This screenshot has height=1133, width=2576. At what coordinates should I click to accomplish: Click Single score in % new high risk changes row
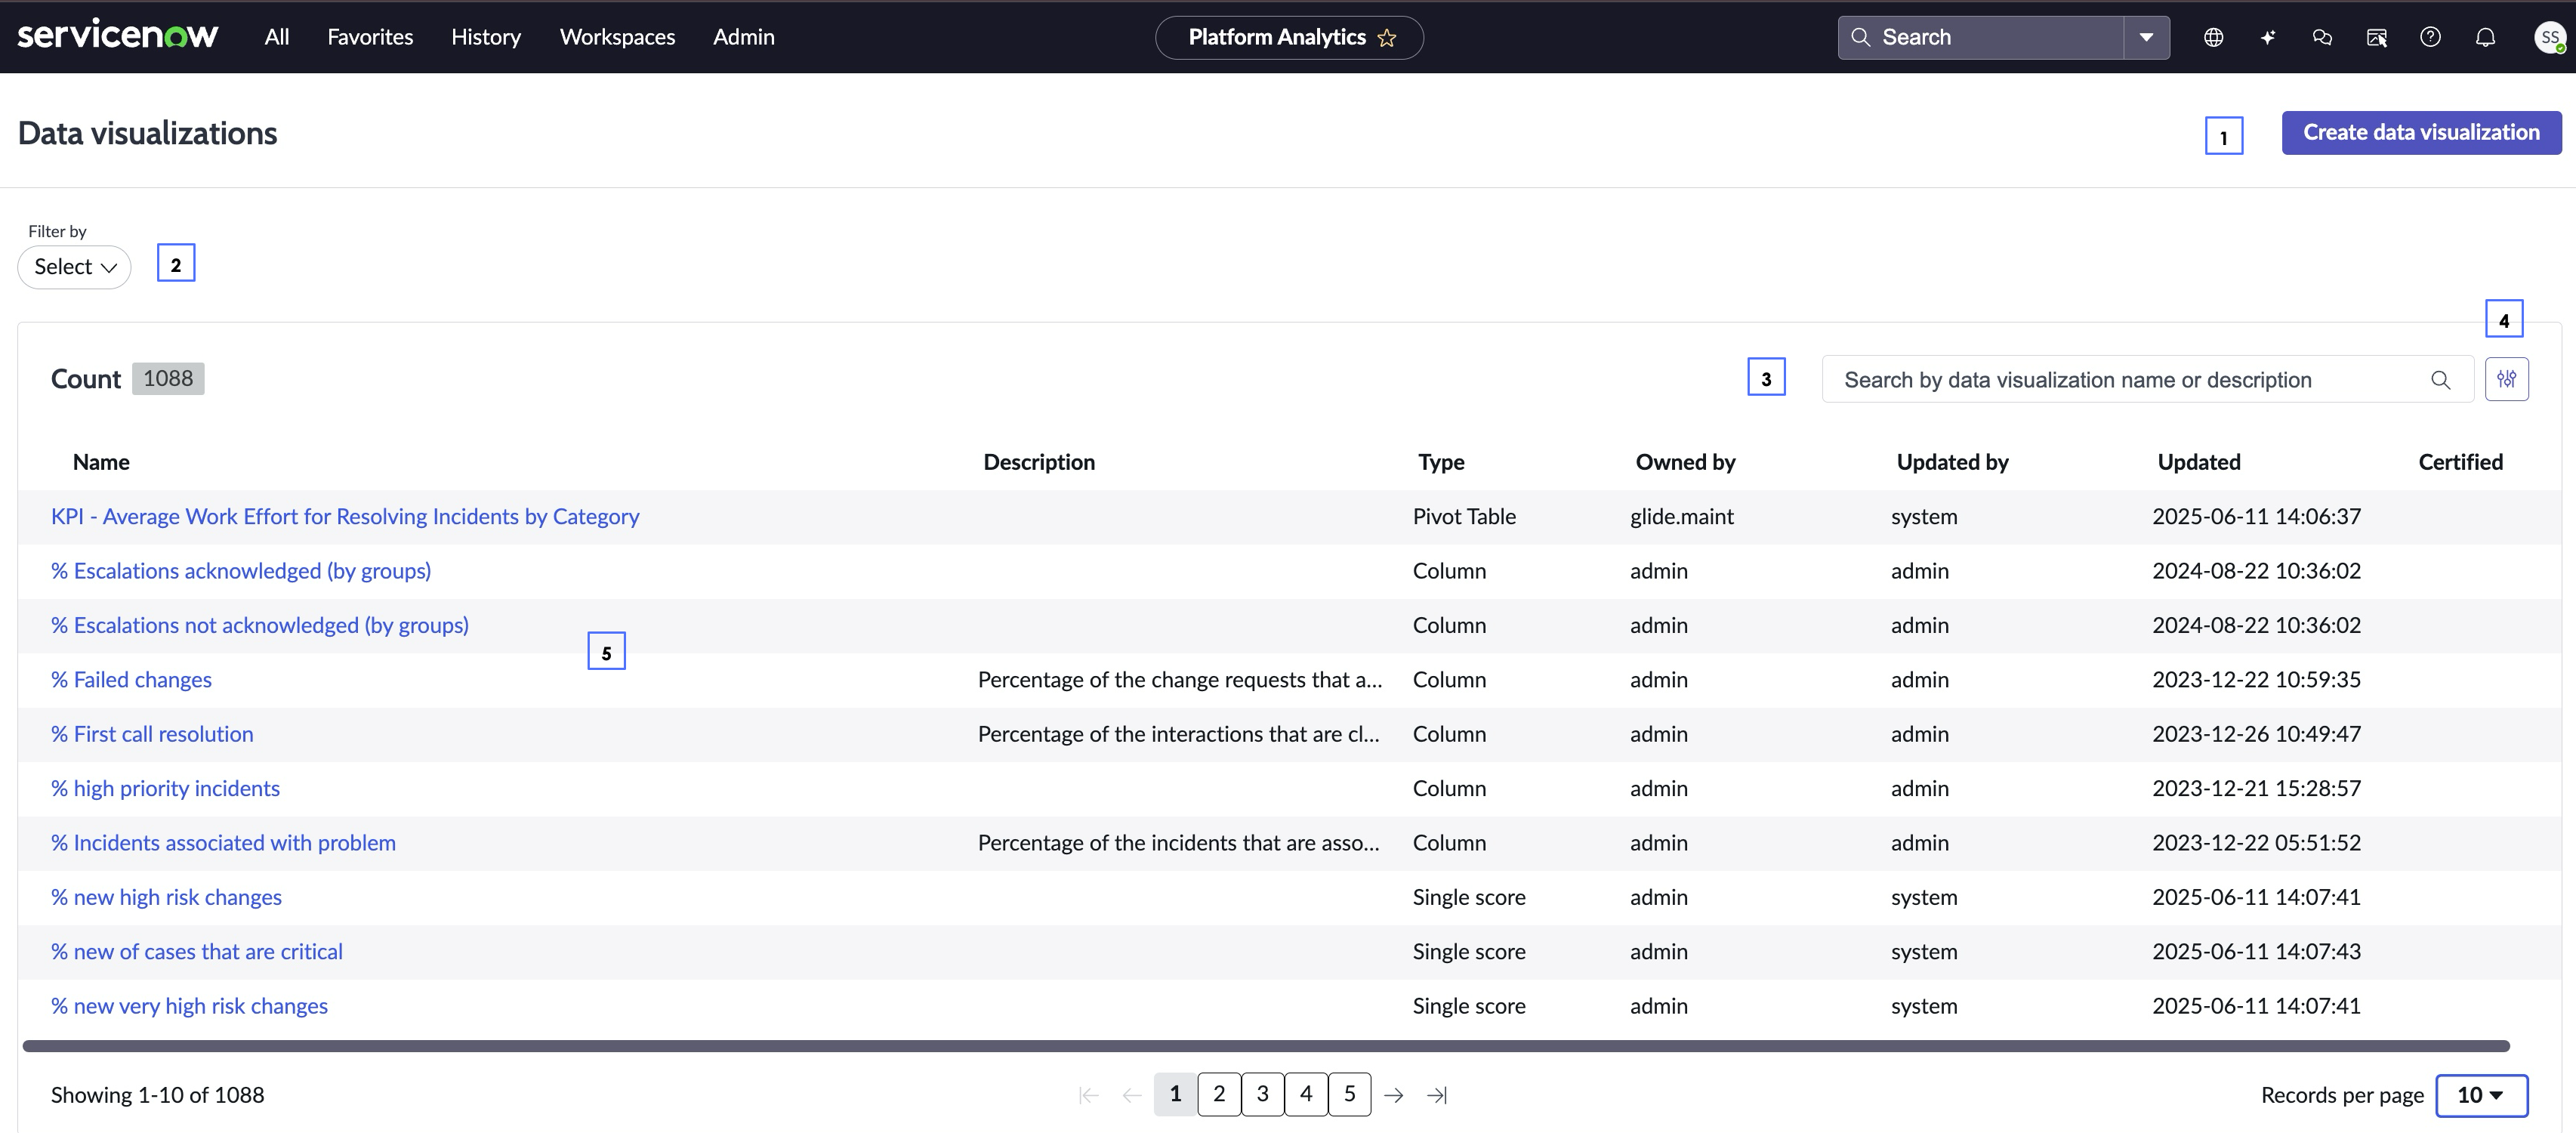pos(1469,897)
